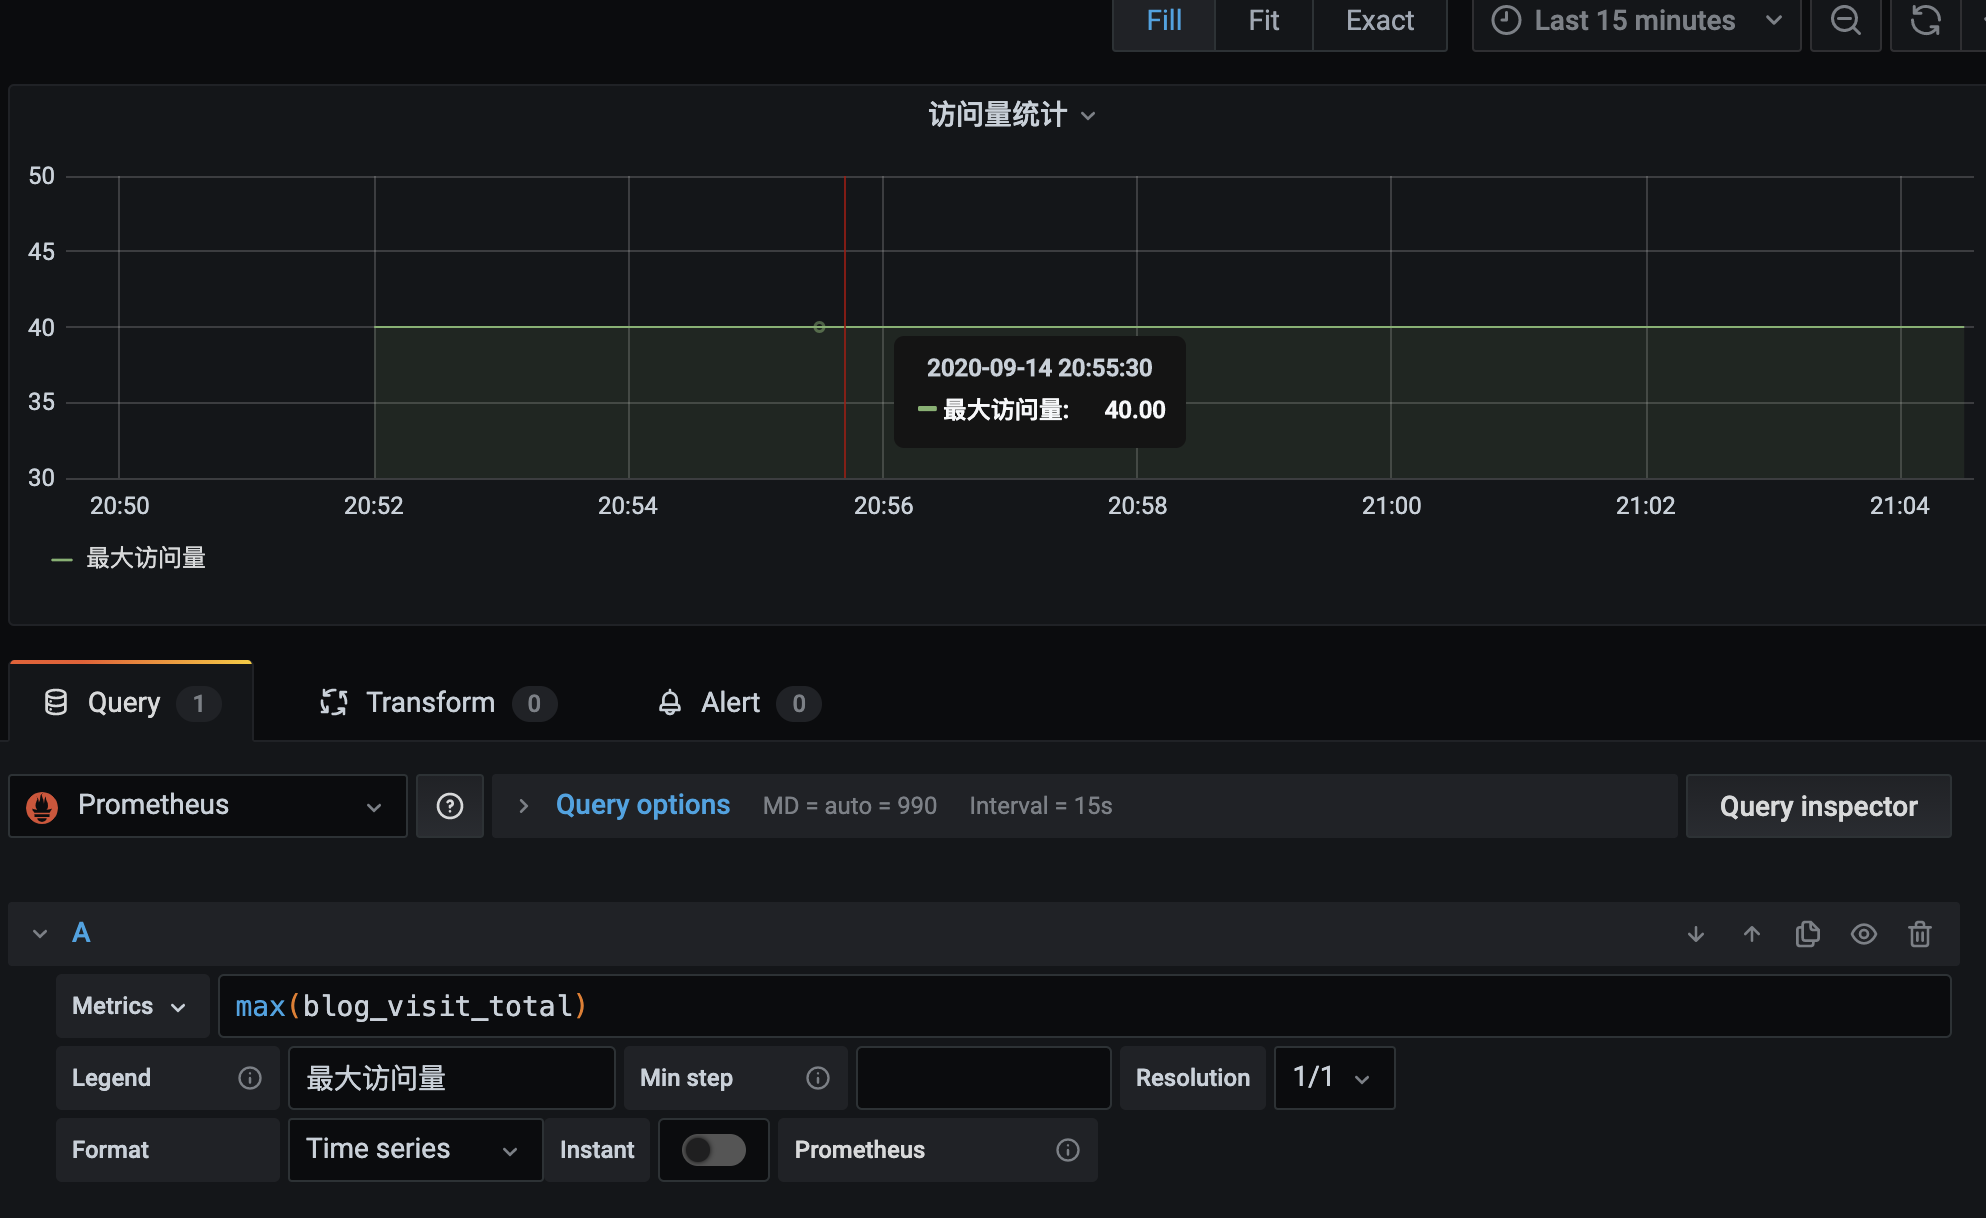Click the 最大访问量 legend color line
Image resolution: width=1986 pixels, height=1218 pixels.
(62, 559)
